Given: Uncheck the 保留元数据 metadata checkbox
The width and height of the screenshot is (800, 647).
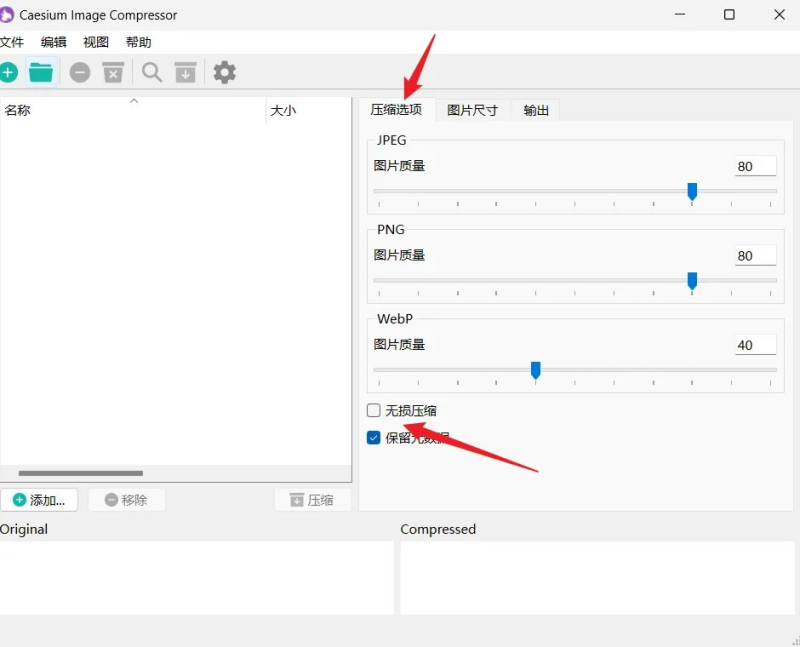Looking at the screenshot, I should click(x=373, y=437).
